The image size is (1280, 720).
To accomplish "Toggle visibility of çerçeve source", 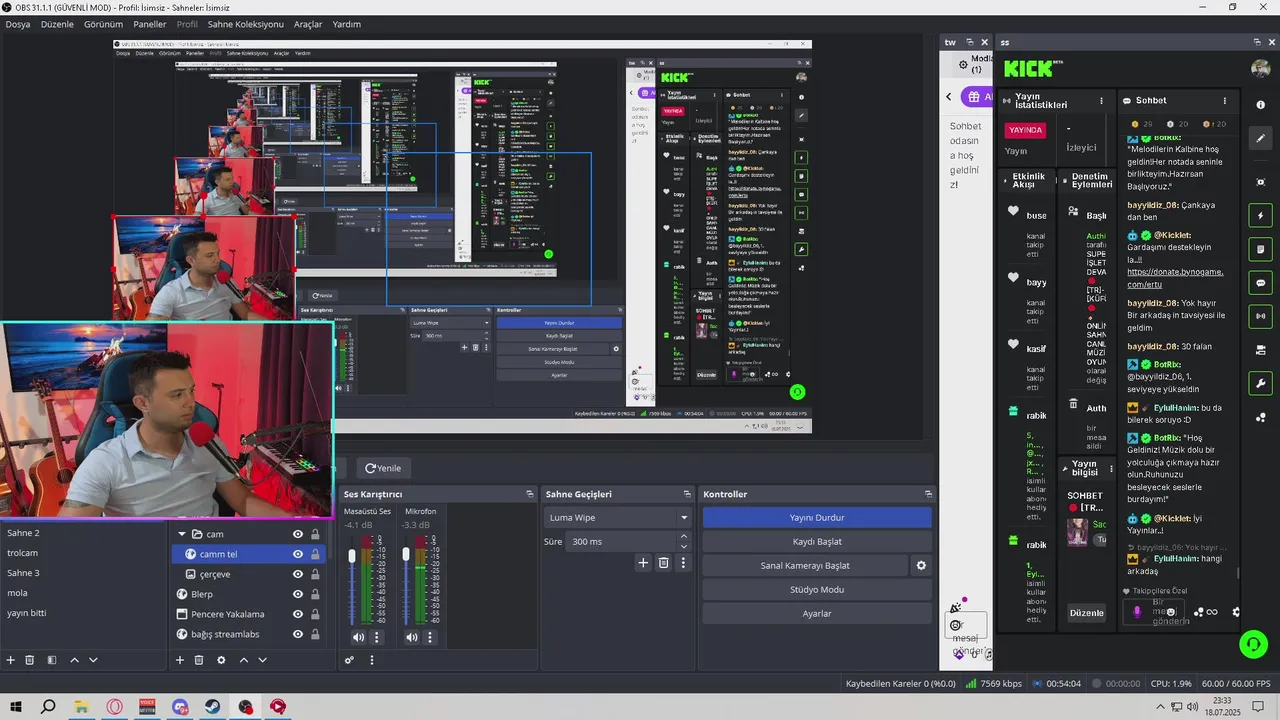I will click(x=298, y=574).
